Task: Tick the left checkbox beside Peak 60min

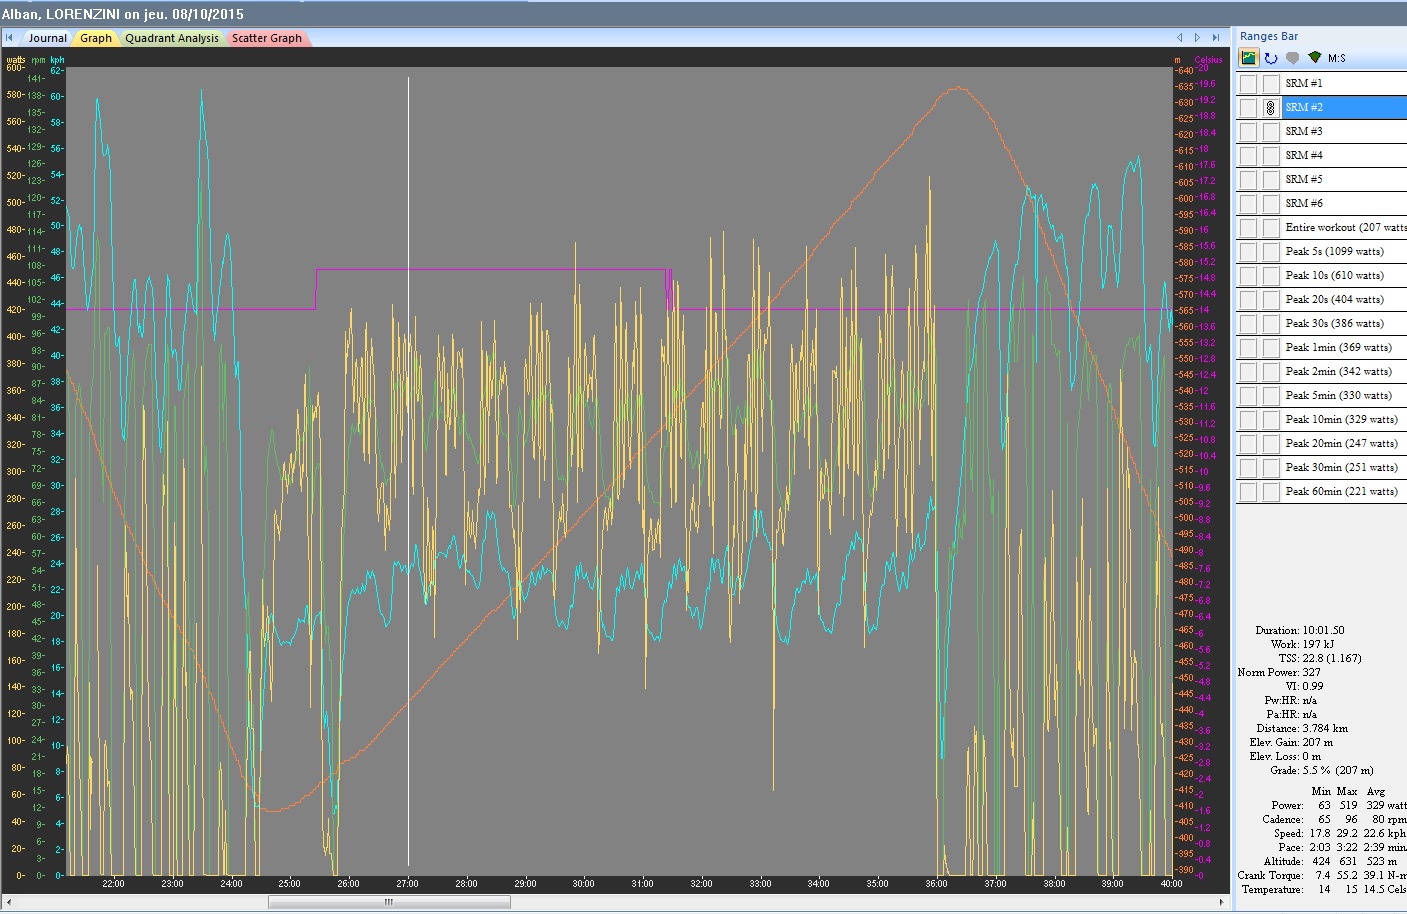Action: (1248, 492)
